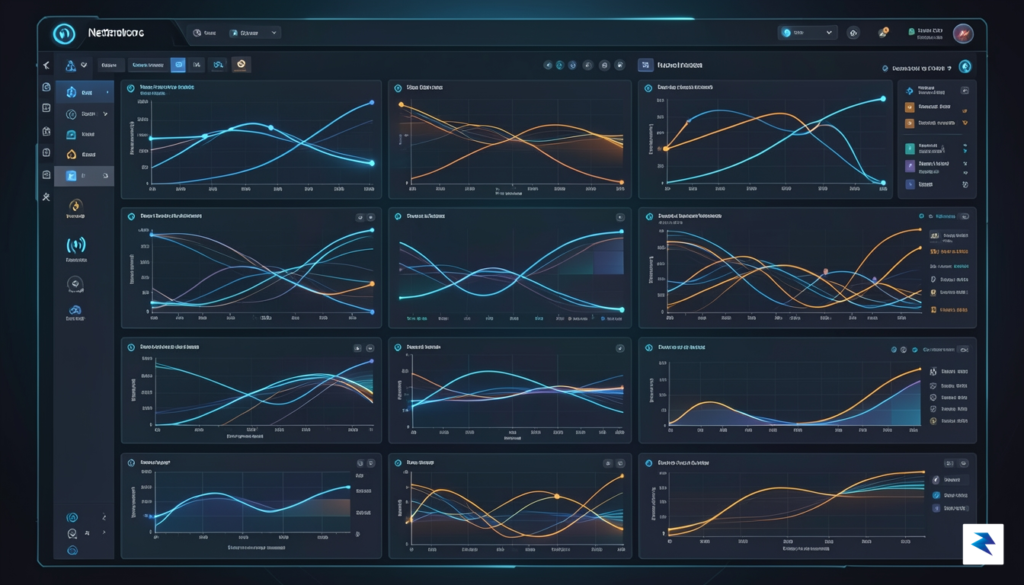The height and width of the screenshot is (585, 1024).
Task: Click the small square button atop top-right list panel
Action: click(964, 91)
